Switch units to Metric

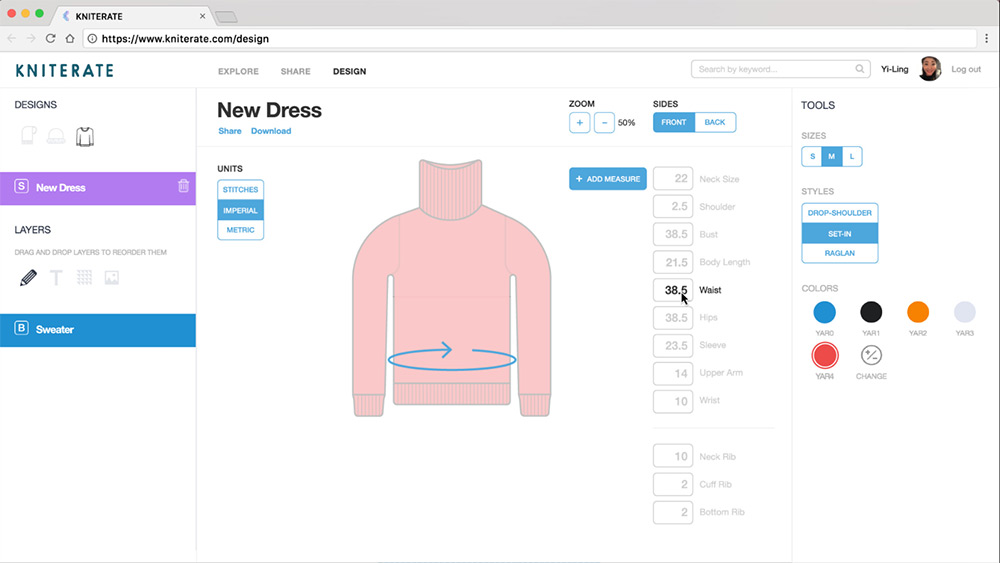click(240, 230)
